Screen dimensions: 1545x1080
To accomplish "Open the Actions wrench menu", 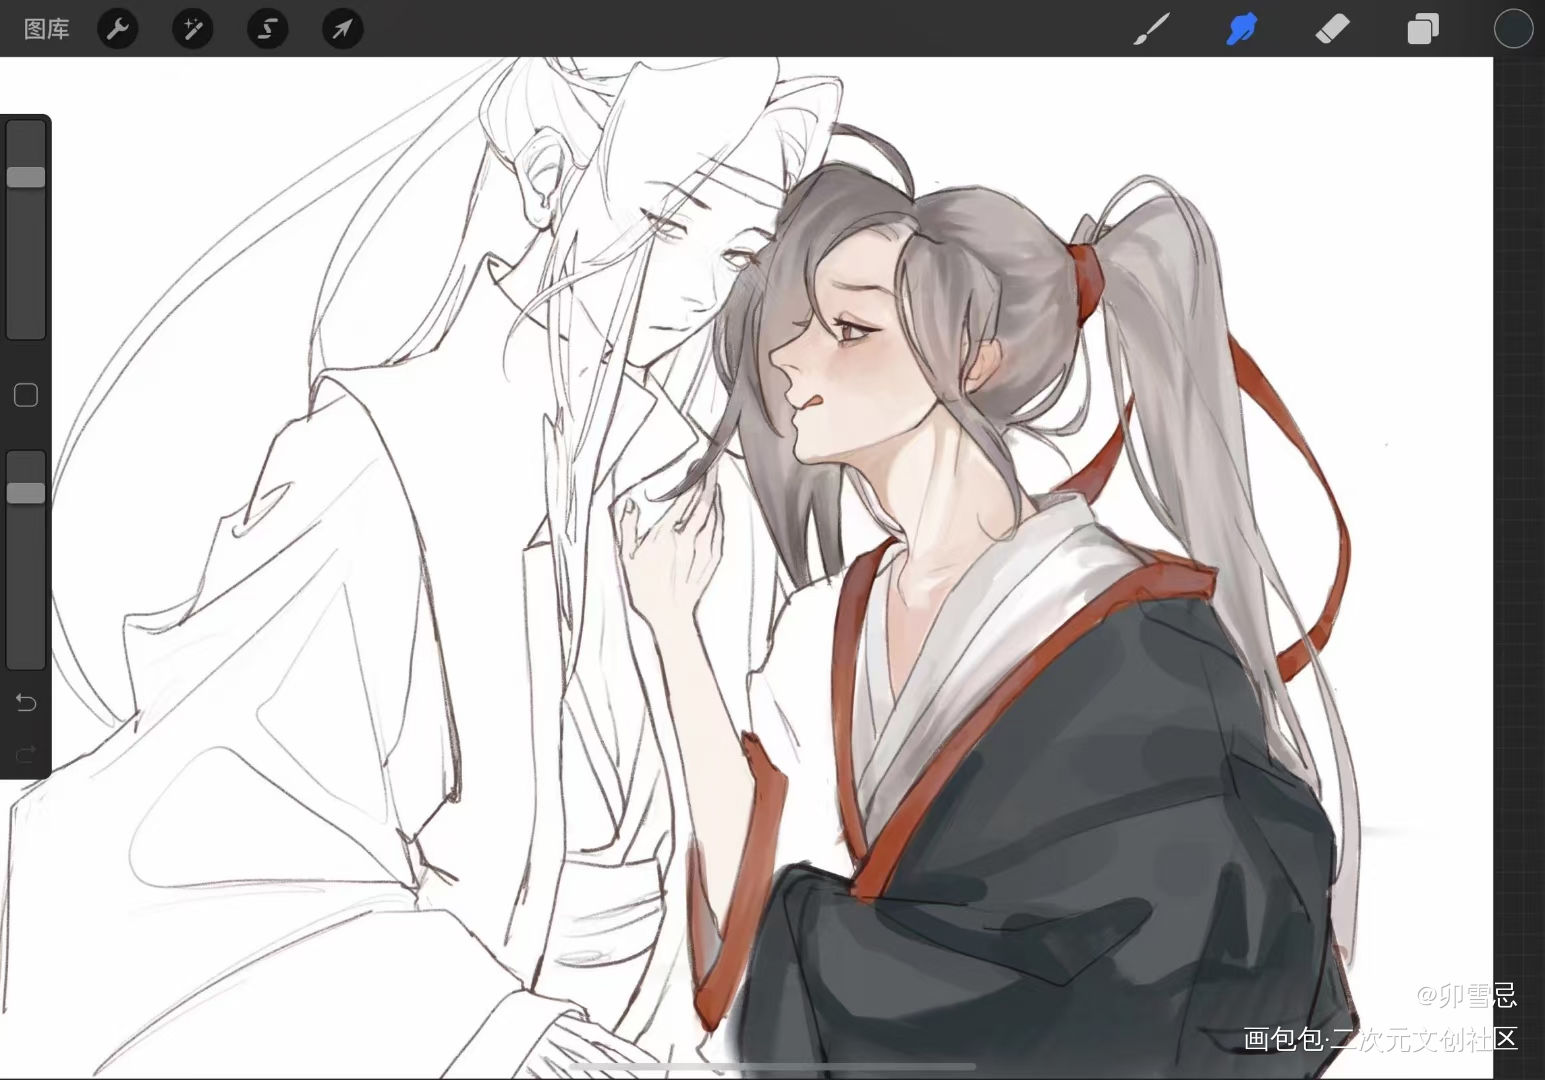I will point(118,29).
